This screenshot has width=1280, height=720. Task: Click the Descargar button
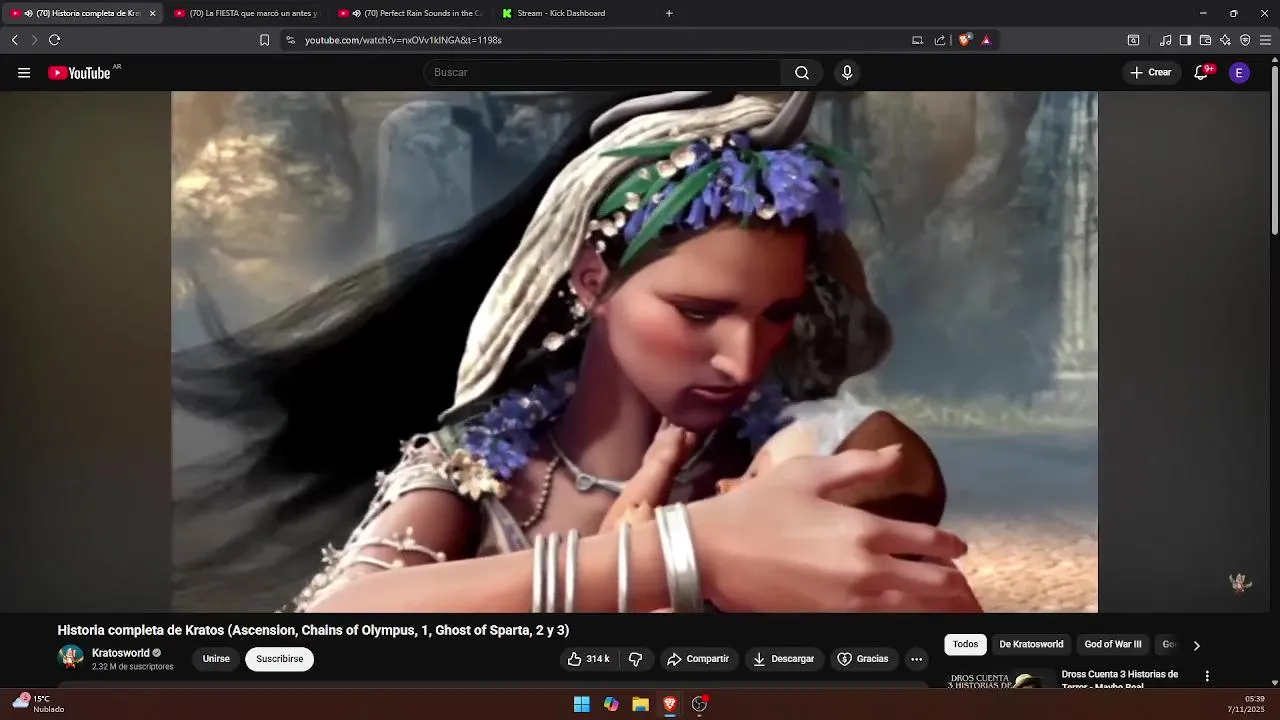(x=783, y=659)
